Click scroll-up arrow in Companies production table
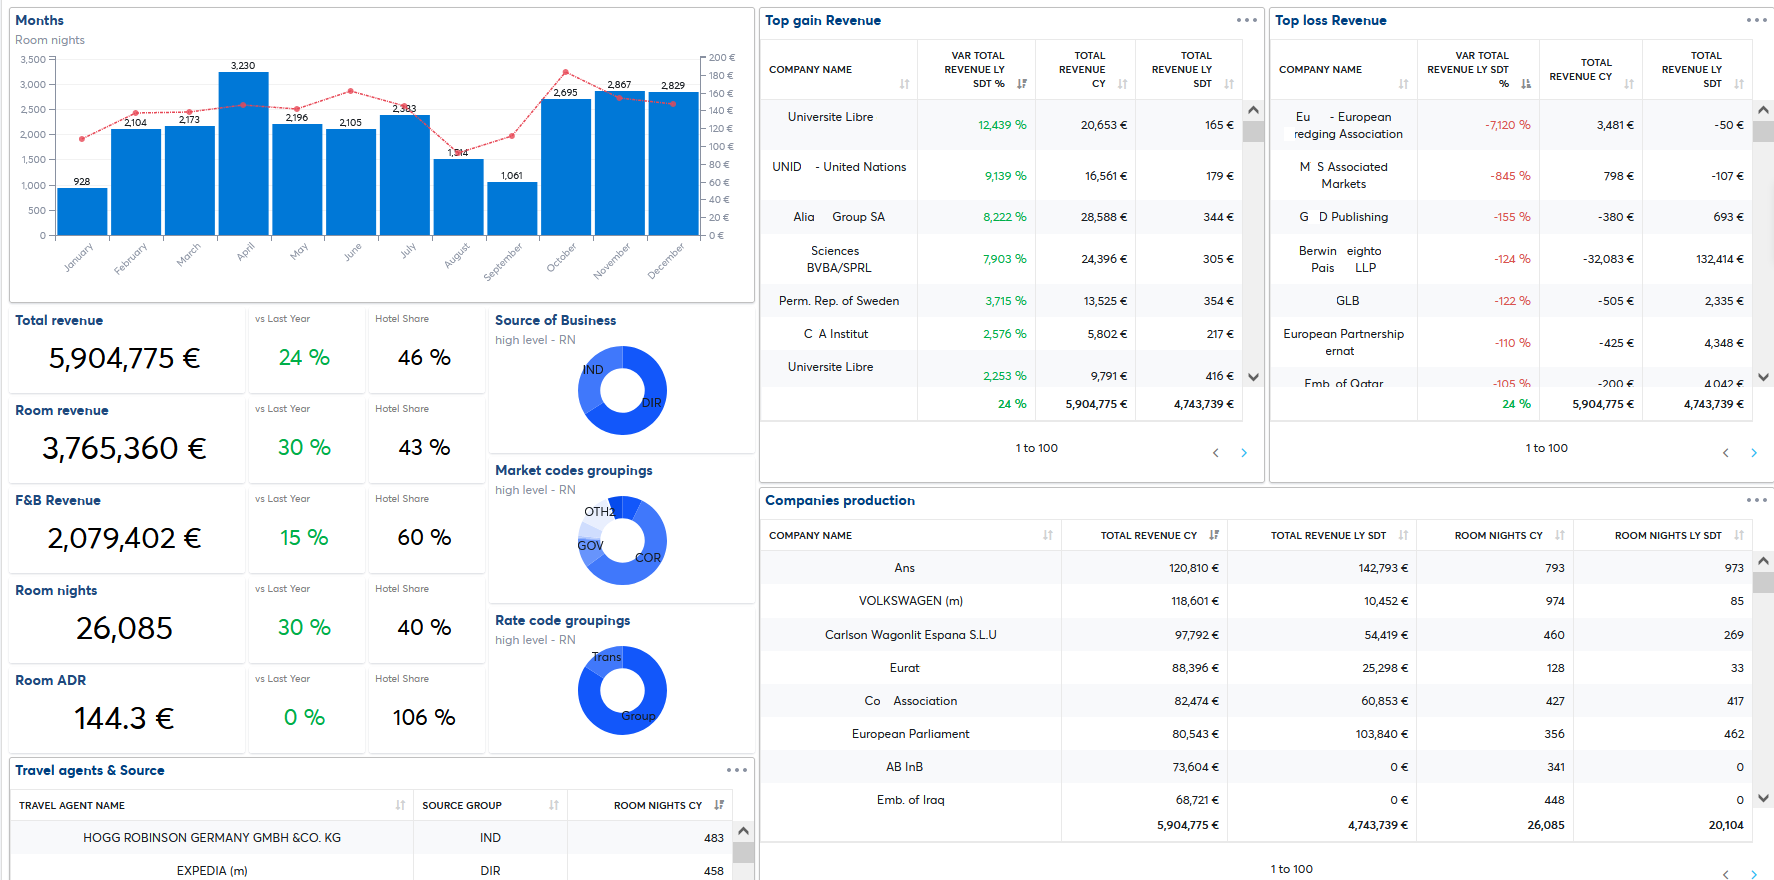 [1764, 561]
